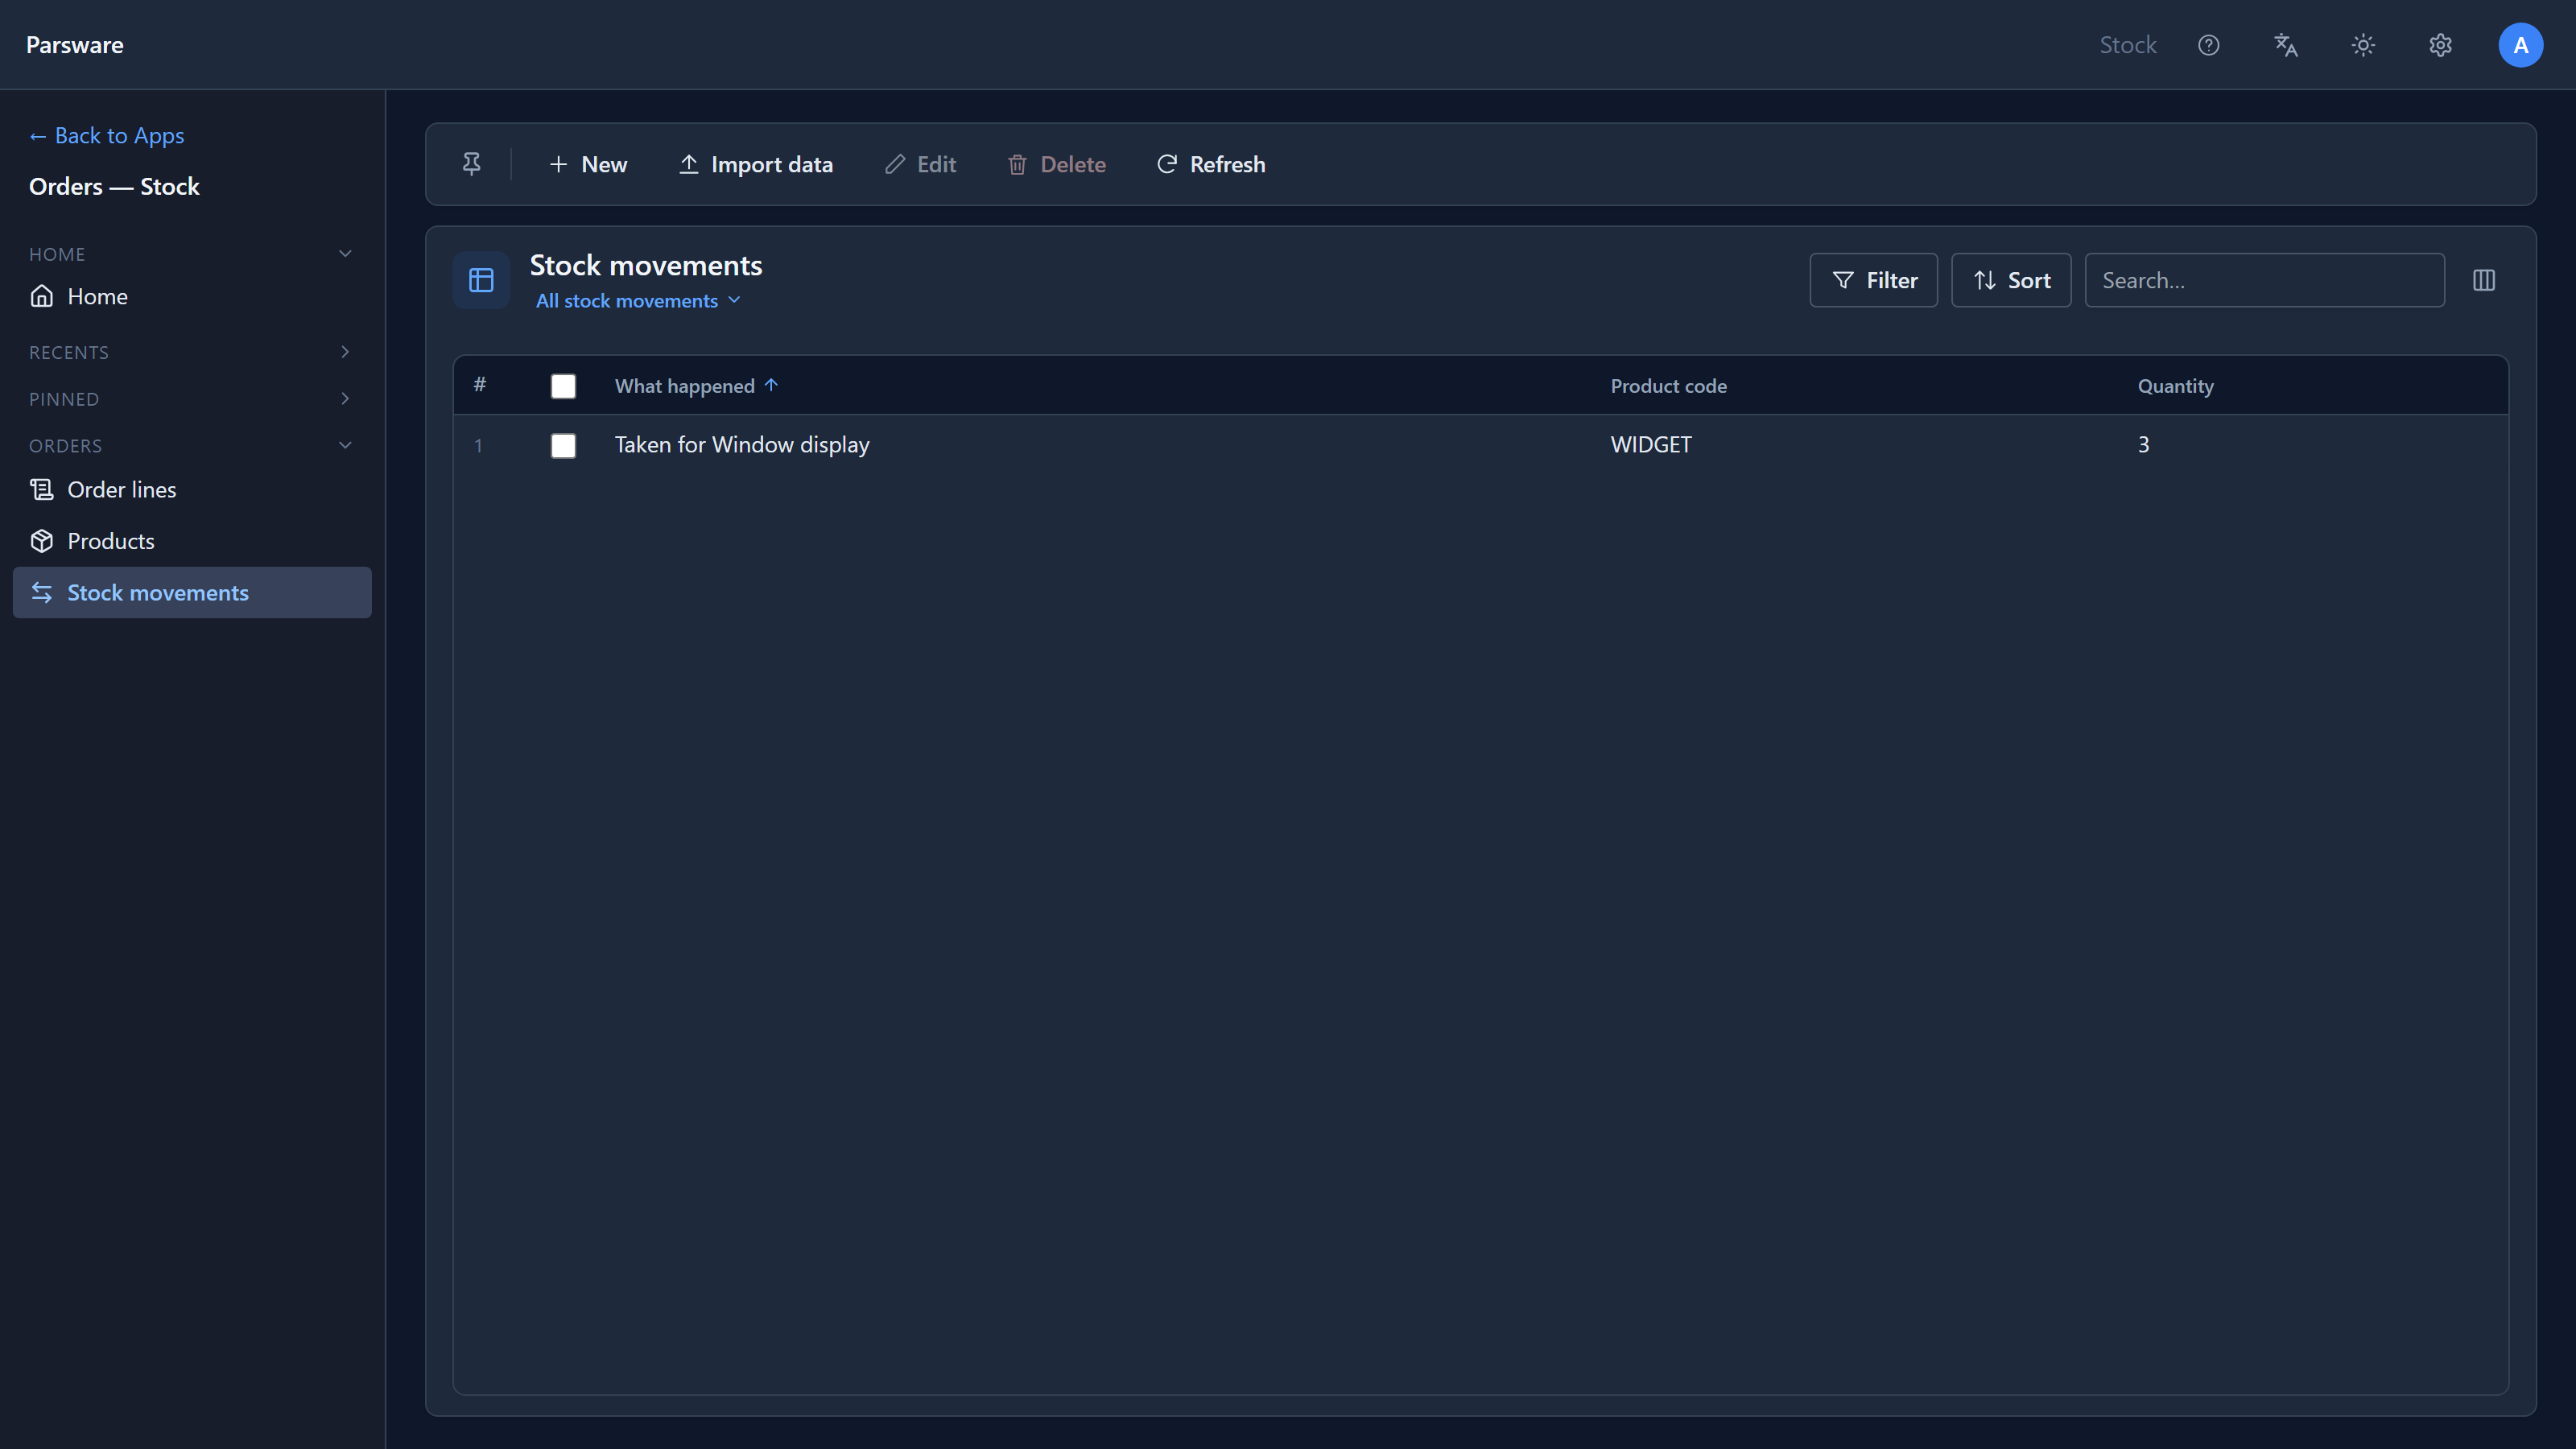The height and width of the screenshot is (1449, 2576).
Task: Click the Edit button
Action: coord(921,164)
